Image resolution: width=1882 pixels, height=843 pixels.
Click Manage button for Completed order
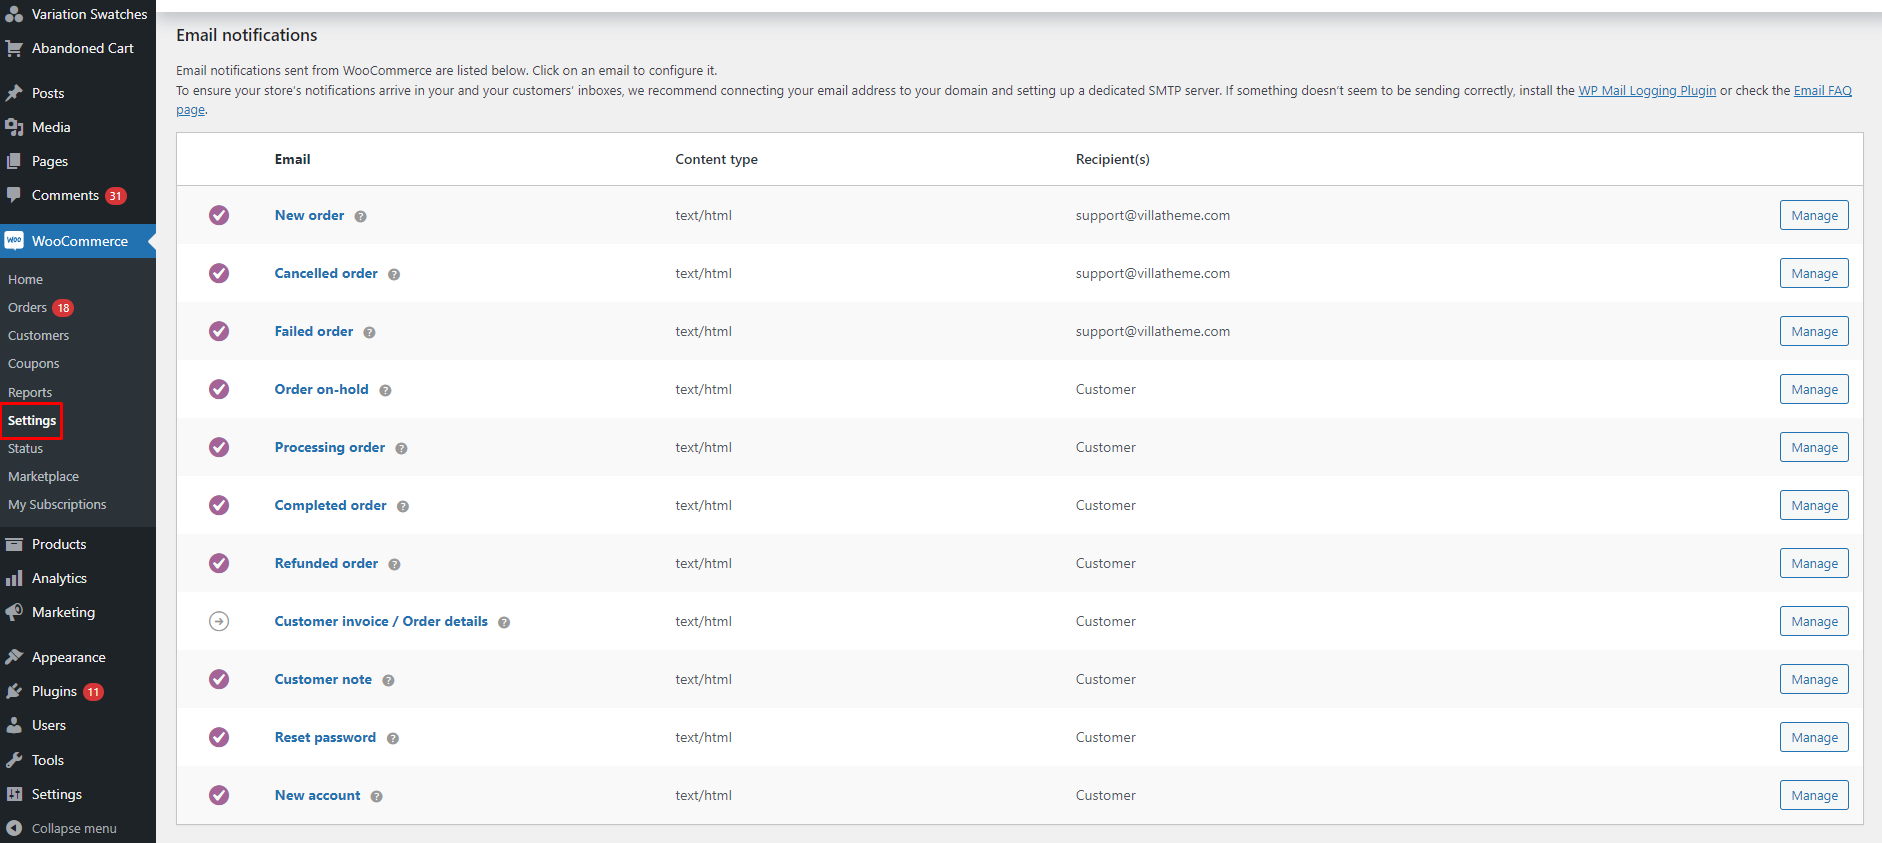point(1814,505)
